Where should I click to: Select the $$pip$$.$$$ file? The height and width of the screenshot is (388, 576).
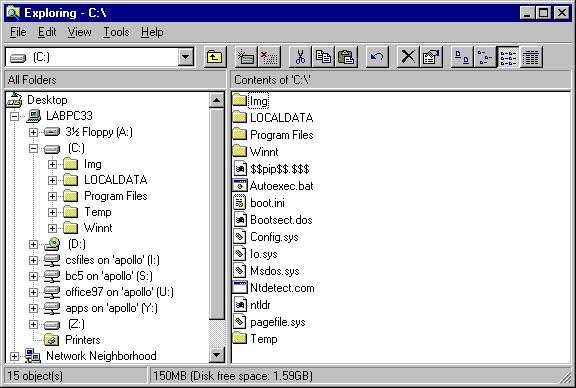pos(271,169)
